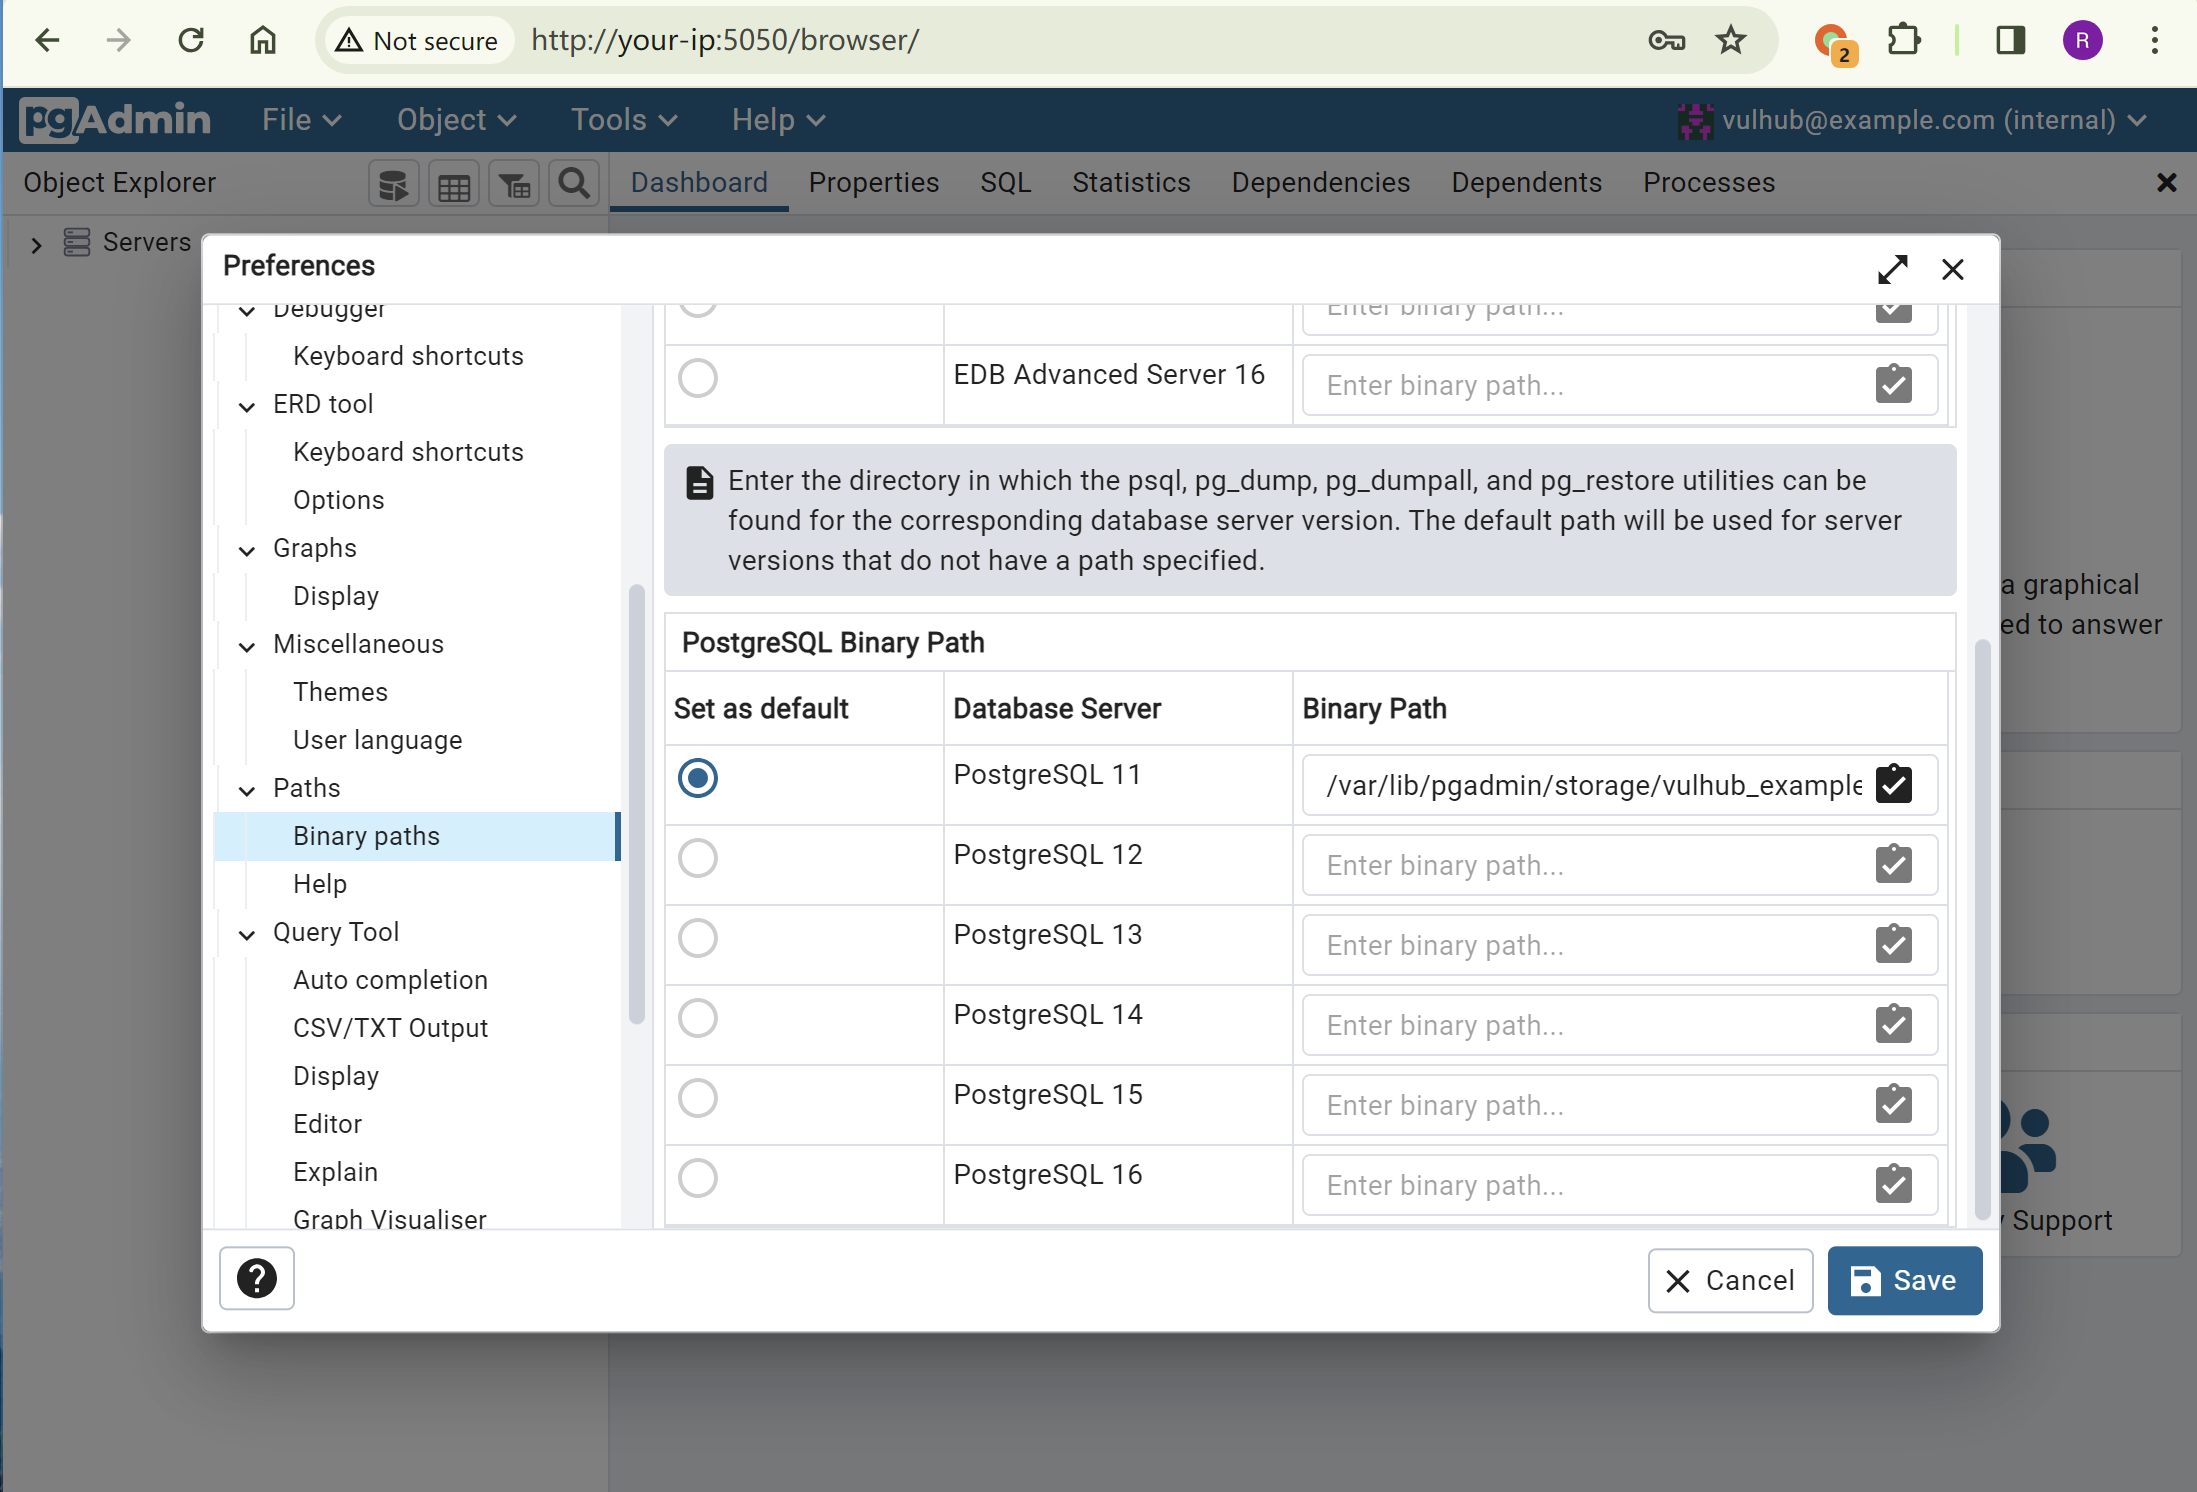Click the Filtered Rows toolbar icon
This screenshot has width=2197, height=1492.
(514, 184)
